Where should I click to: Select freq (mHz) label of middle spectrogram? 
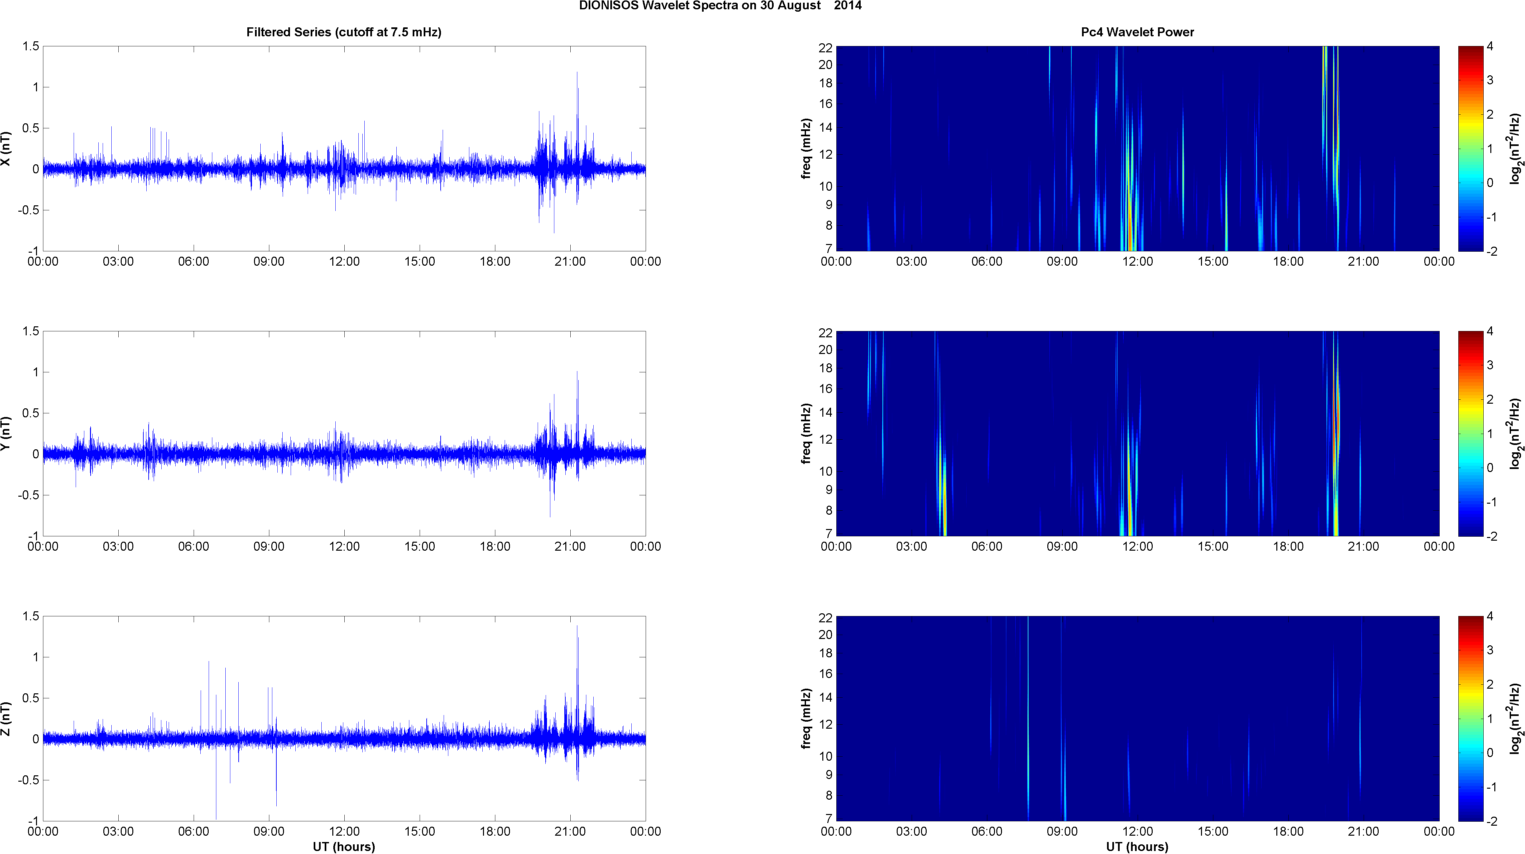(x=806, y=433)
